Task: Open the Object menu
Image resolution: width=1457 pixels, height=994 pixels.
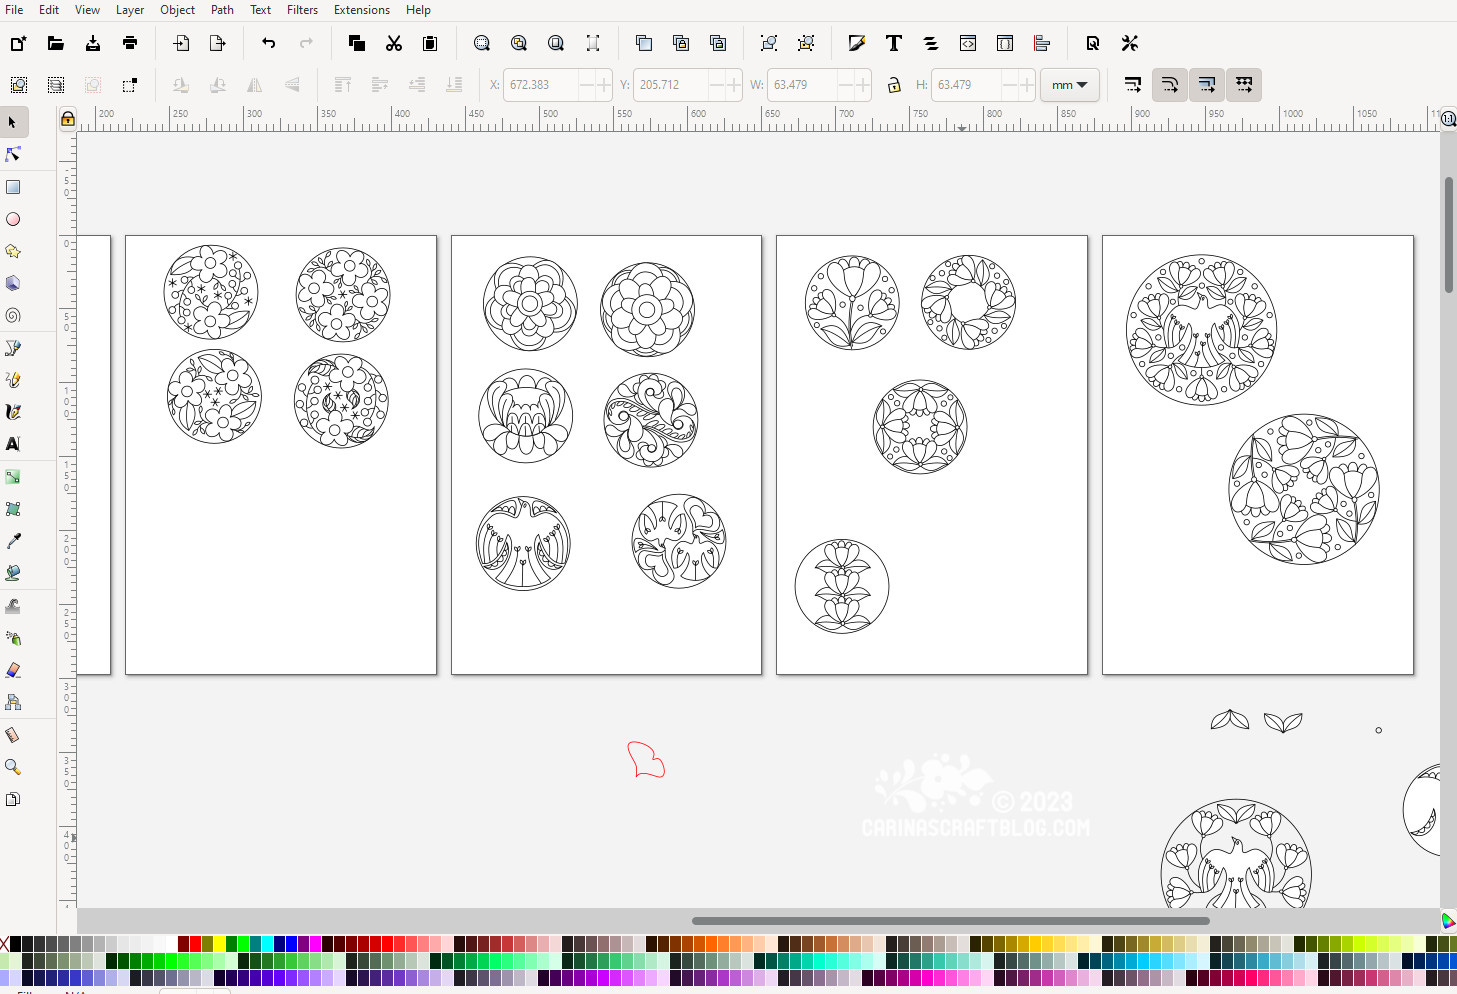Action: click(177, 10)
